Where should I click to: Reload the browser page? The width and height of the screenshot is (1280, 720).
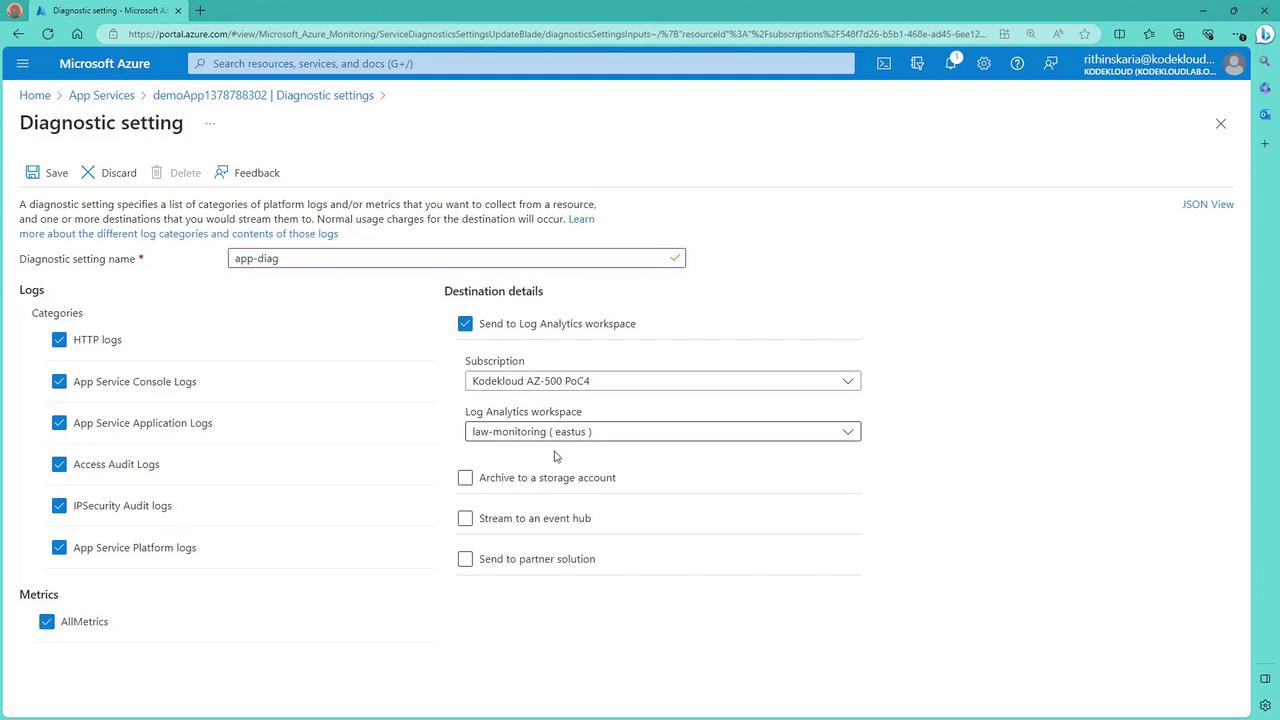[48, 34]
